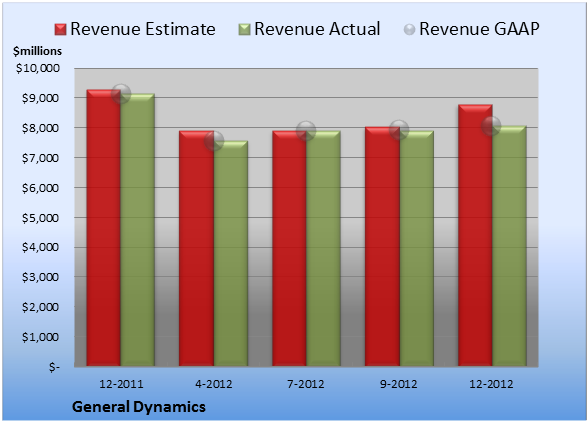Click the GAAP sphere marker for 9-2012
This screenshot has height=422, width=588.
[x=399, y=130]
